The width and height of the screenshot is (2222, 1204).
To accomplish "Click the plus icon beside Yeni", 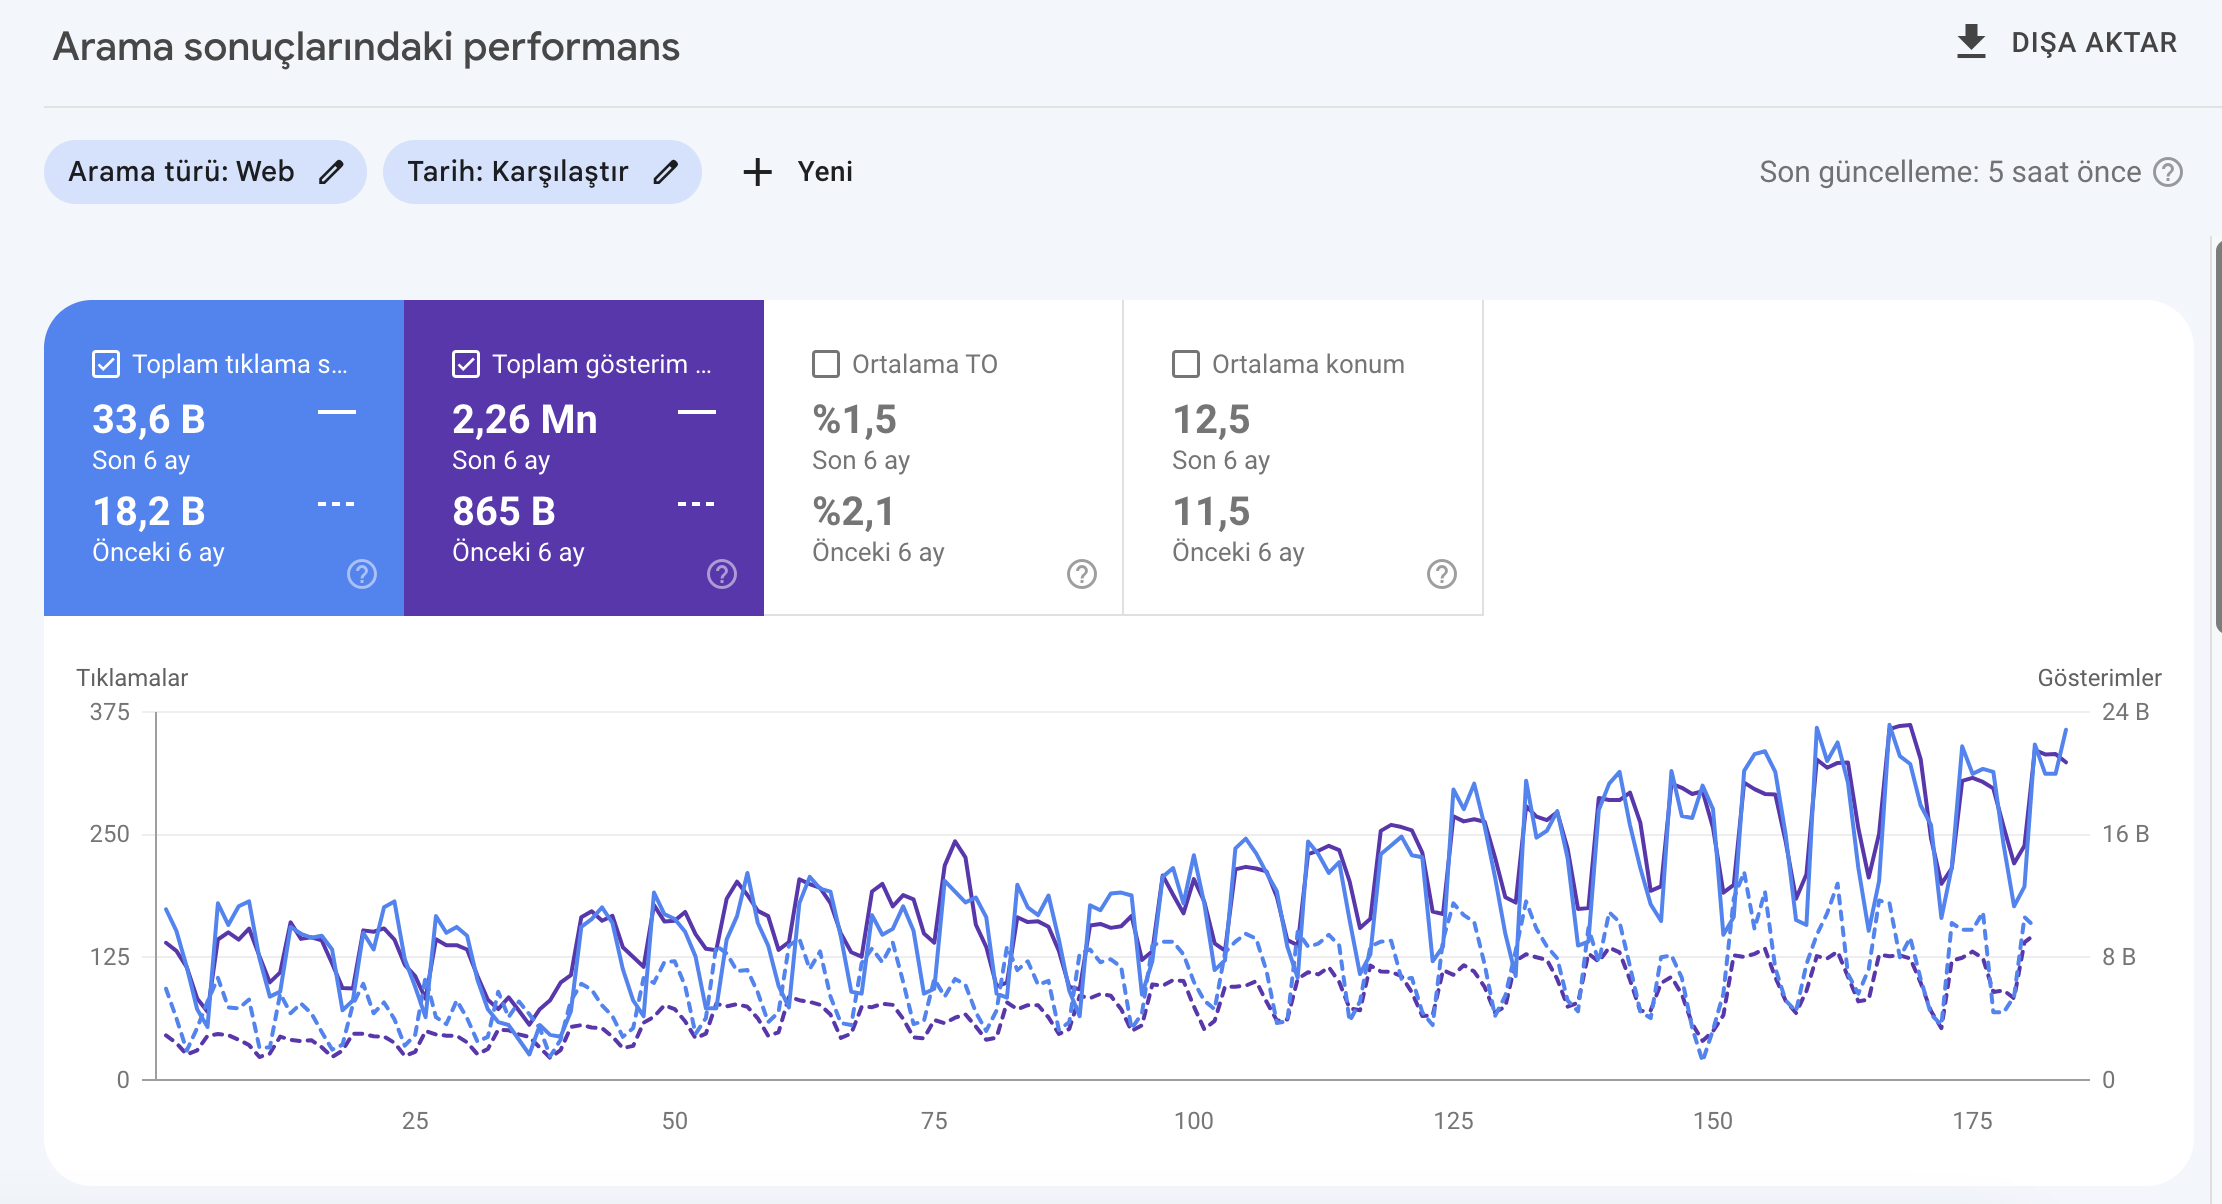I will tap(758, 172).
